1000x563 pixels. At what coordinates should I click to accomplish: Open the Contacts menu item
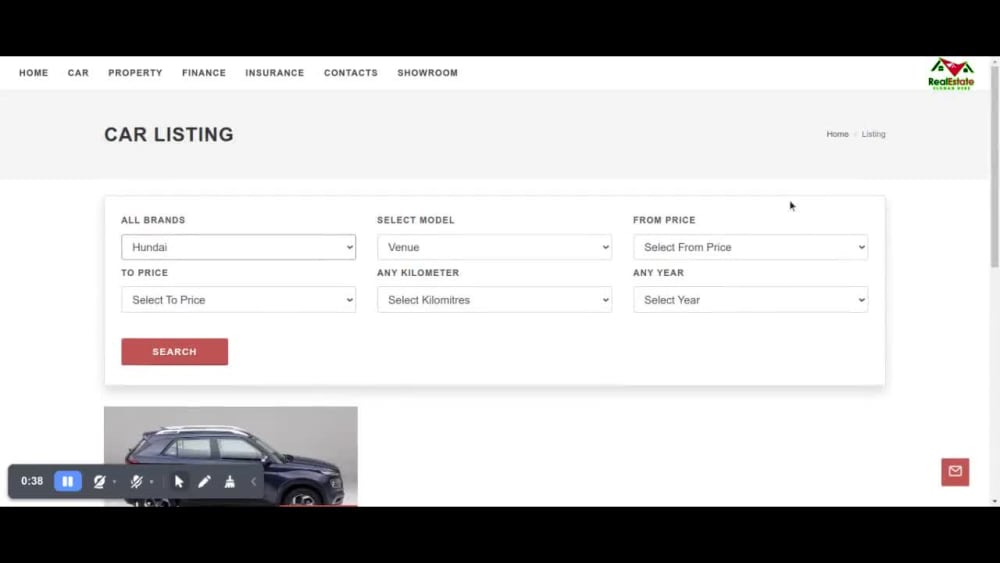351,73
